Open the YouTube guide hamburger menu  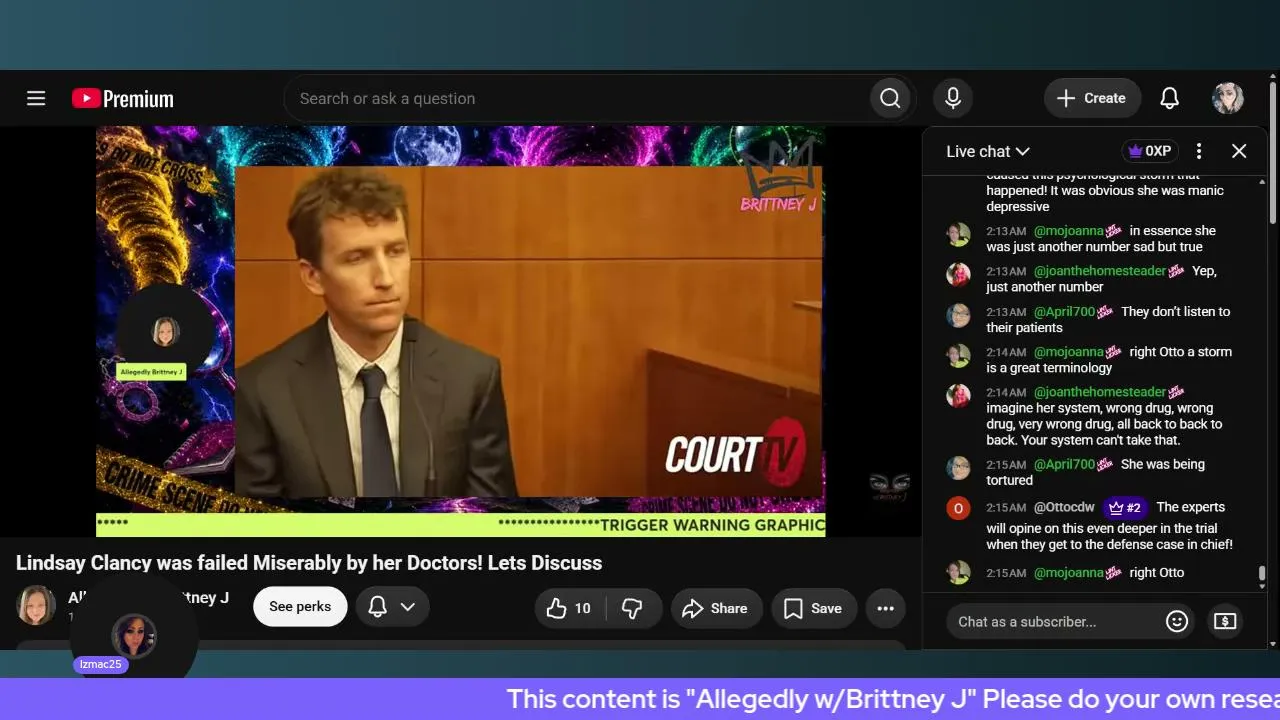pos(36,98)
